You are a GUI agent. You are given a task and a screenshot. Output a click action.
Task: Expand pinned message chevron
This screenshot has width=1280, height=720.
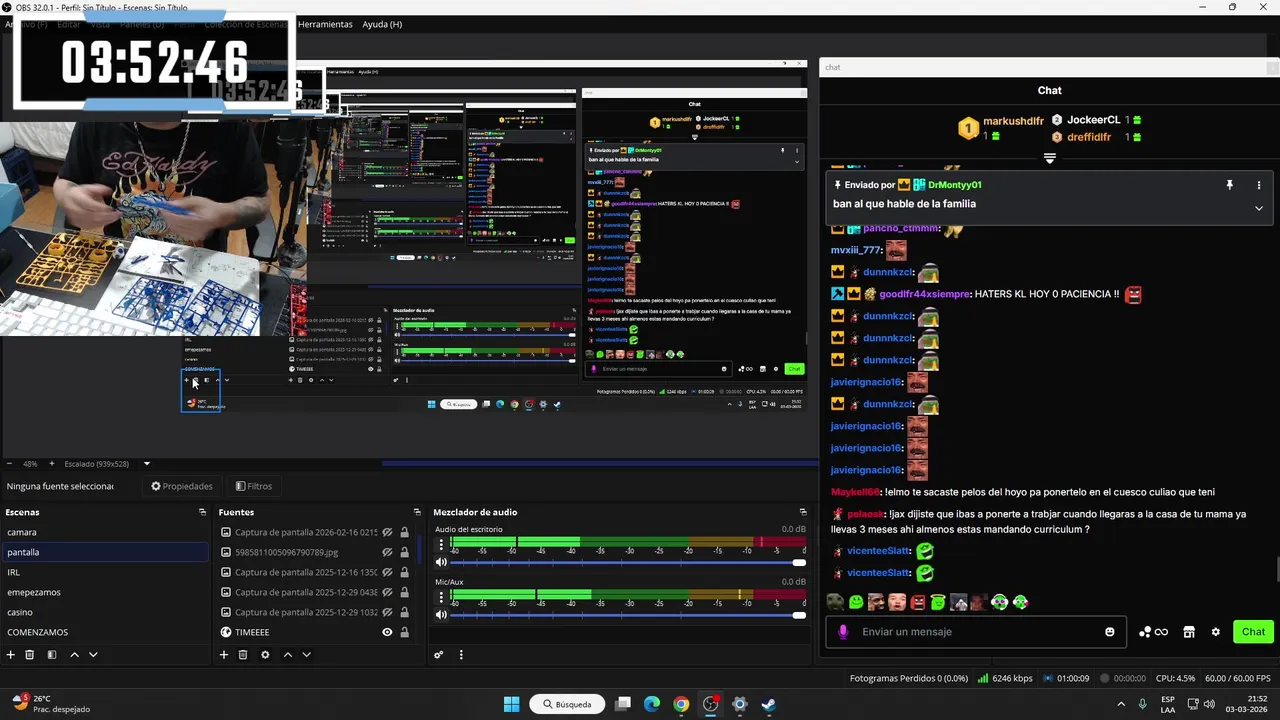[x=1259, y=208]
